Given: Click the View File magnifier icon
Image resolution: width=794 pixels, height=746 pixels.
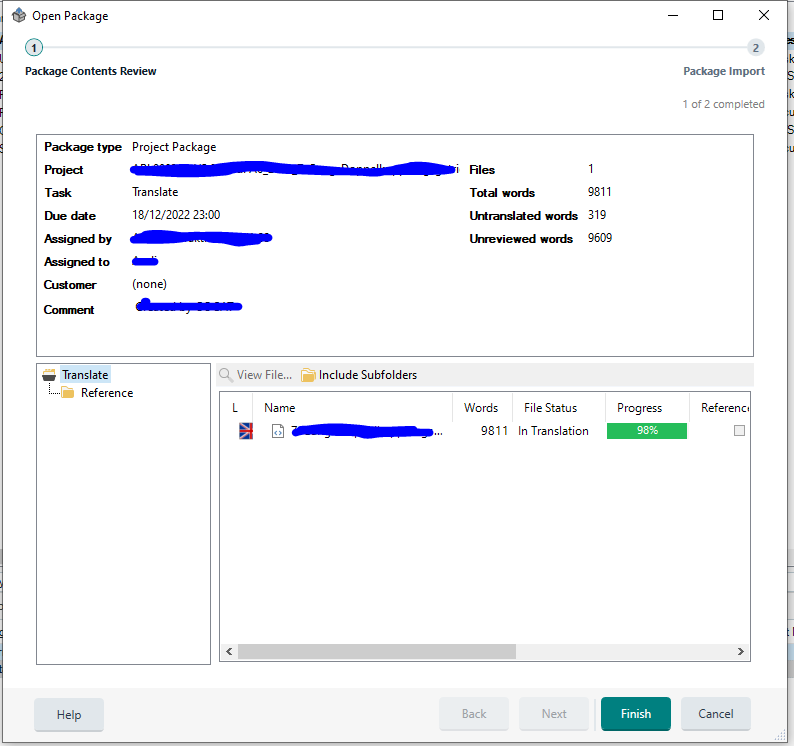Looking at the screenshot, I should [x=225, y=375].
